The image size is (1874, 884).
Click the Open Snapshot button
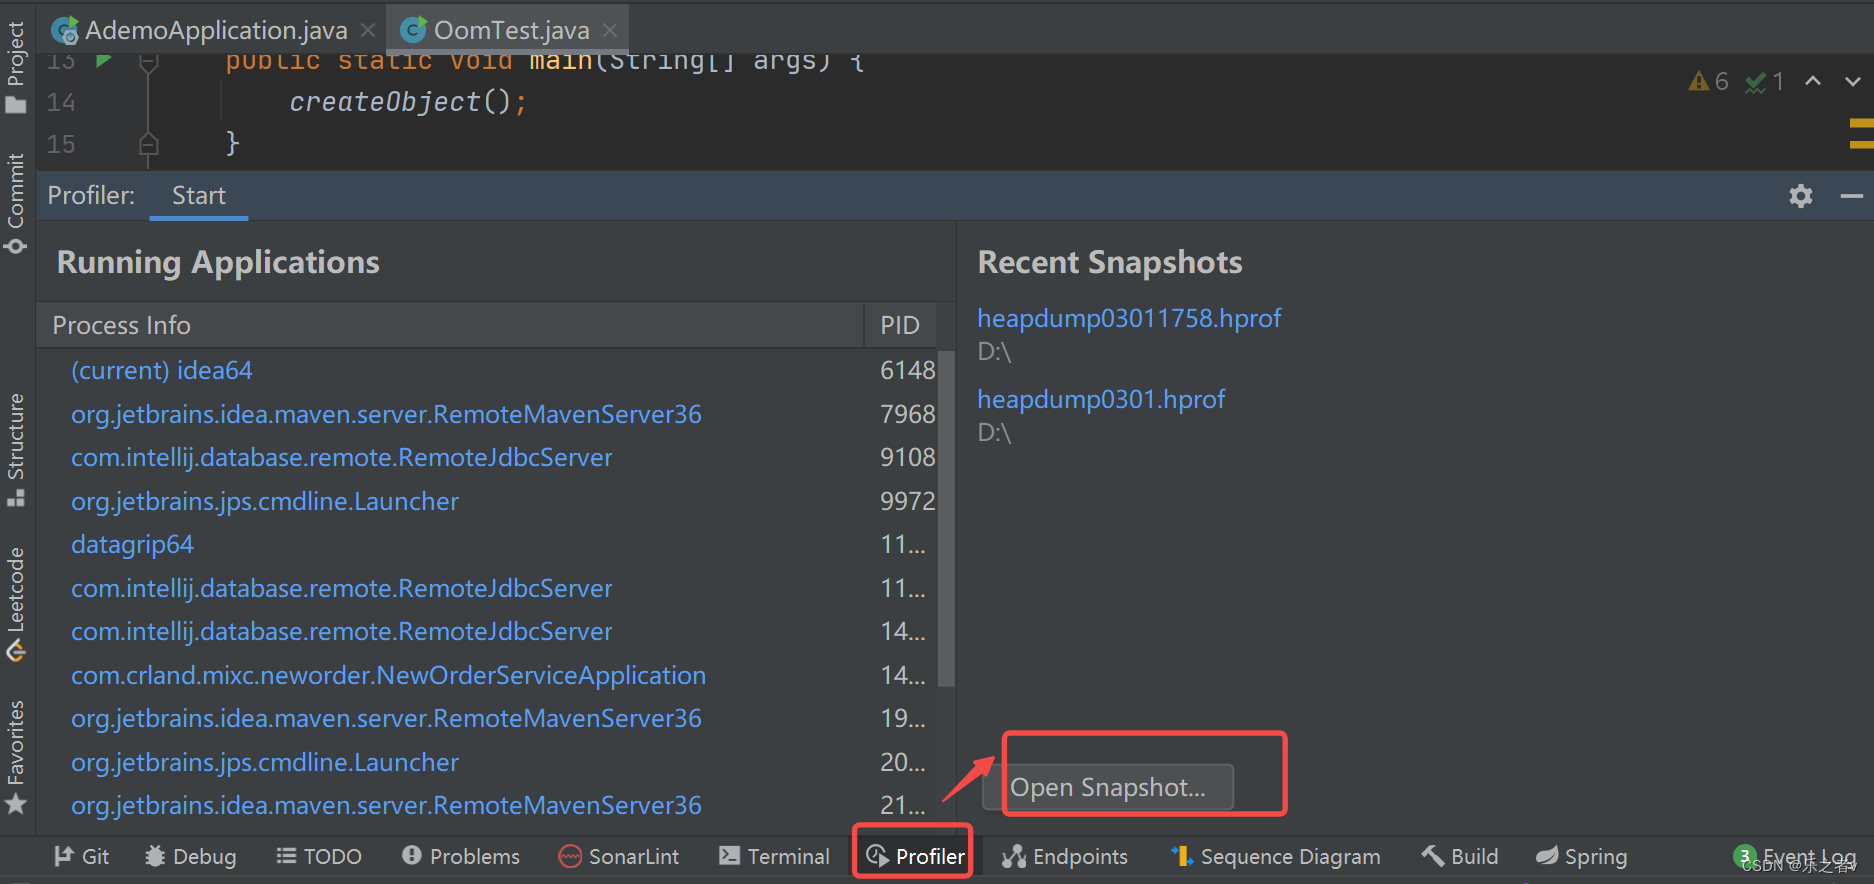pos(1108,787)
